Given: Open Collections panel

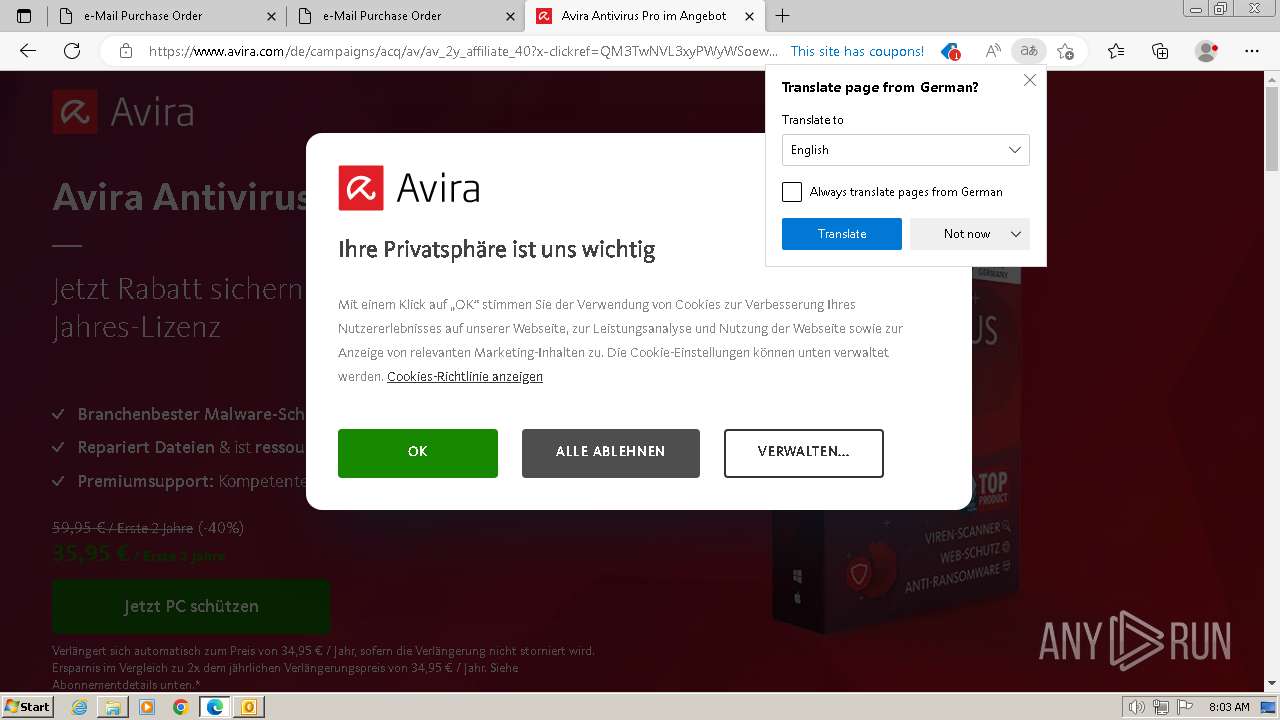Looking at the screenshot, I should (1160, 51).
